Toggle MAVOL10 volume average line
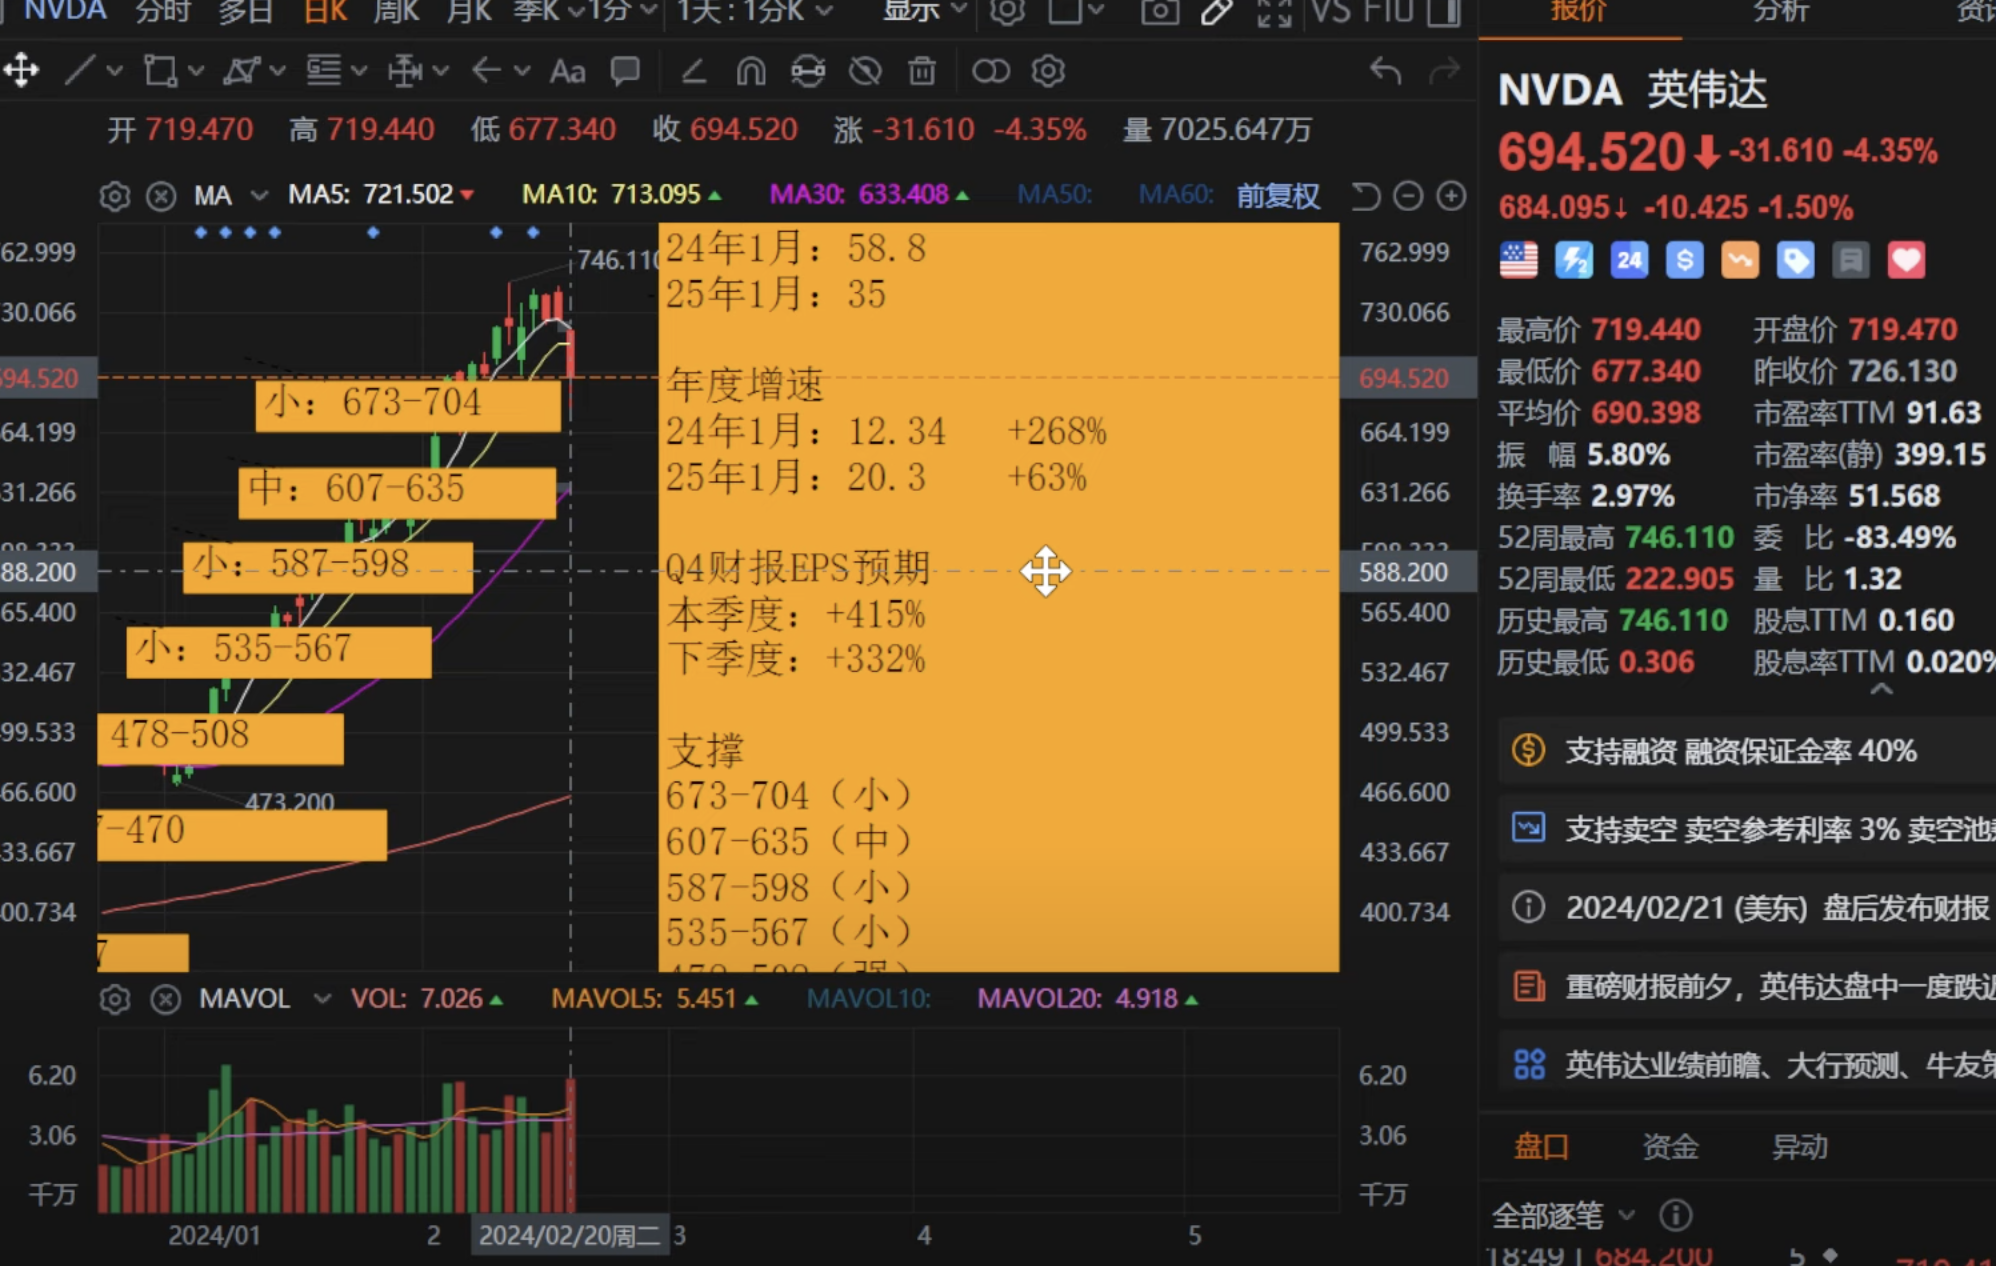1996x1266 pixels. [x=868, y=998]
